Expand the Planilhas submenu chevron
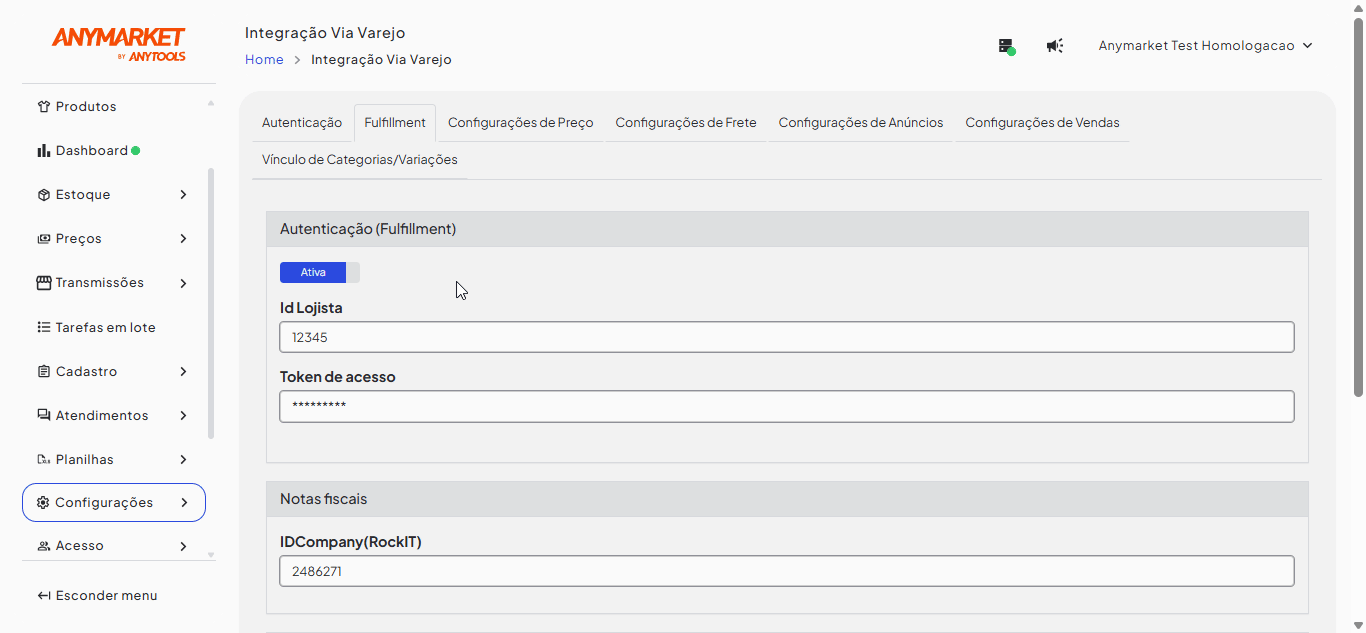The height and width of the screenshot is (633, 1366). (183, 460)
